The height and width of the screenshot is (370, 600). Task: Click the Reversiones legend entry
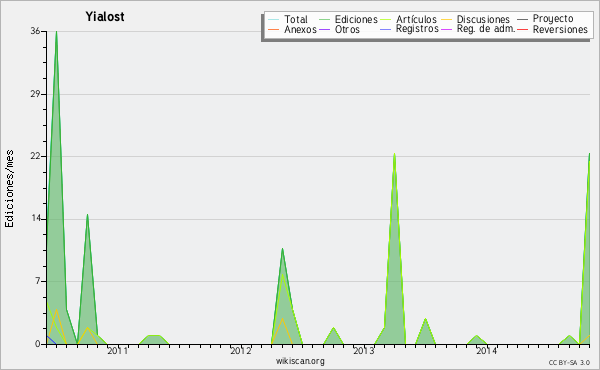[x=552, y=29]
